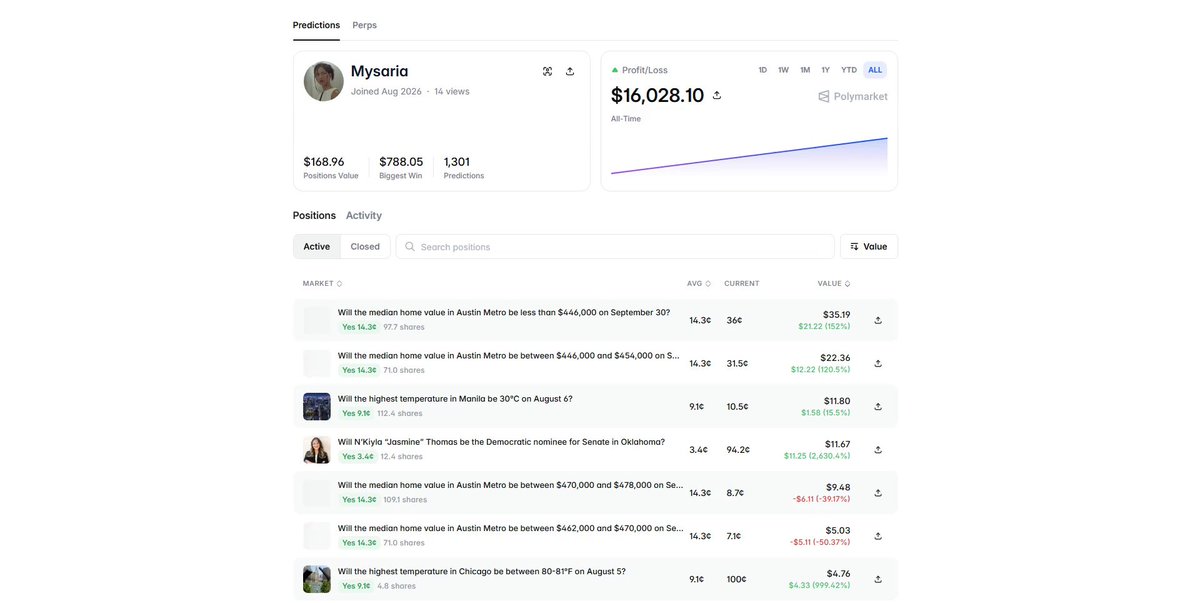Sort table by MARKET column
The image size is (1200, 603).
pyautogui.click(x=322, y=283)
